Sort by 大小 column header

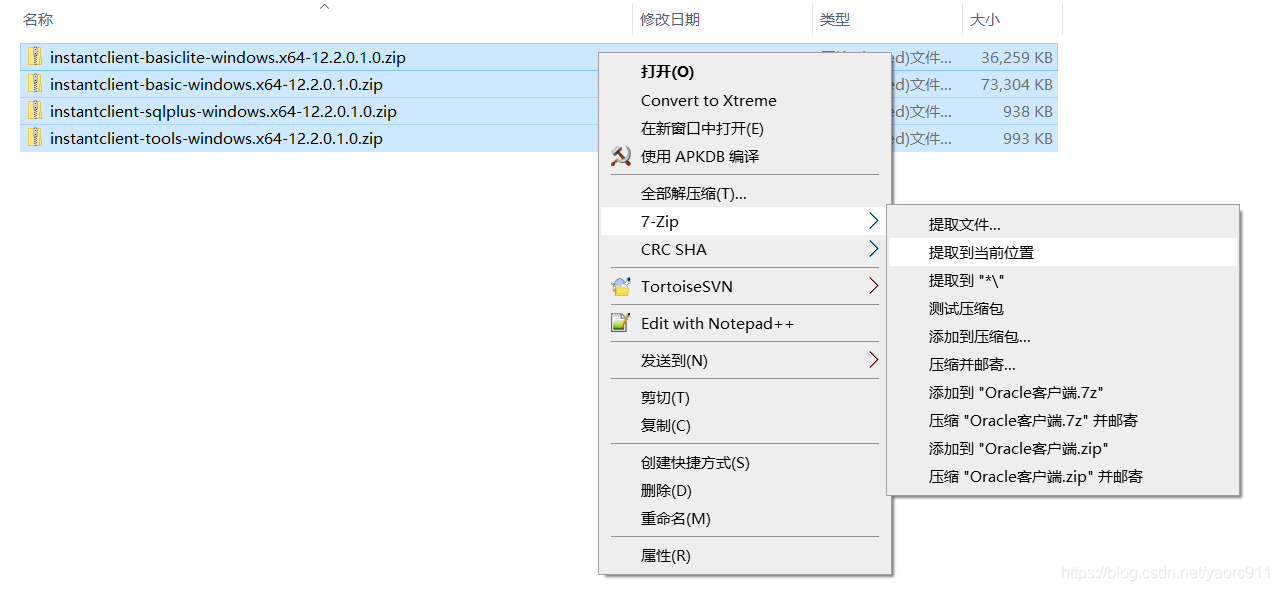tap(984, 19)
